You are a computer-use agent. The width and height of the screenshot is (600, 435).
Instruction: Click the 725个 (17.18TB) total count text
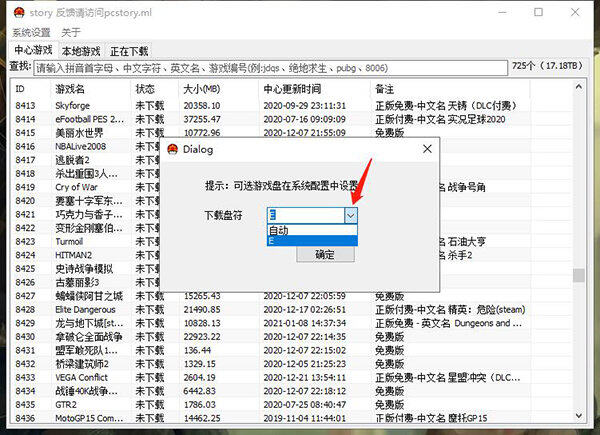547,66
